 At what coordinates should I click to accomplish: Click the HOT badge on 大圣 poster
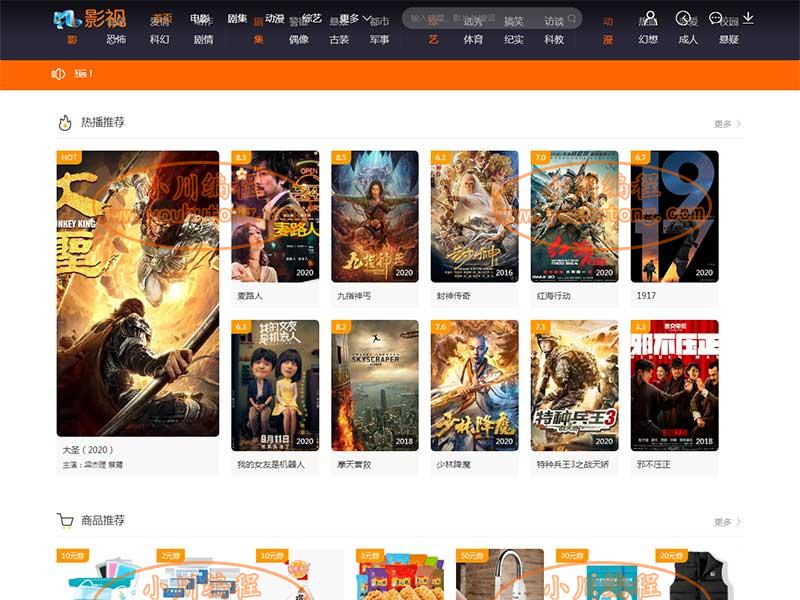point(69,157)
